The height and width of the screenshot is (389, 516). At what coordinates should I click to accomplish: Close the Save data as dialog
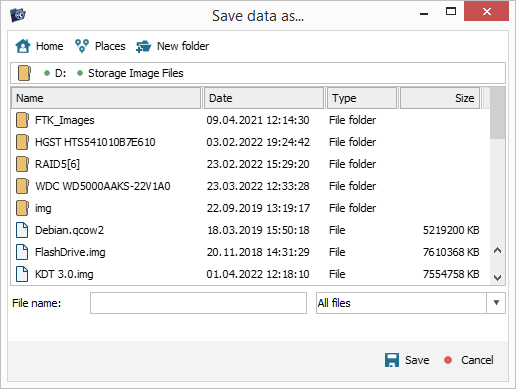[x=486, y=11]
